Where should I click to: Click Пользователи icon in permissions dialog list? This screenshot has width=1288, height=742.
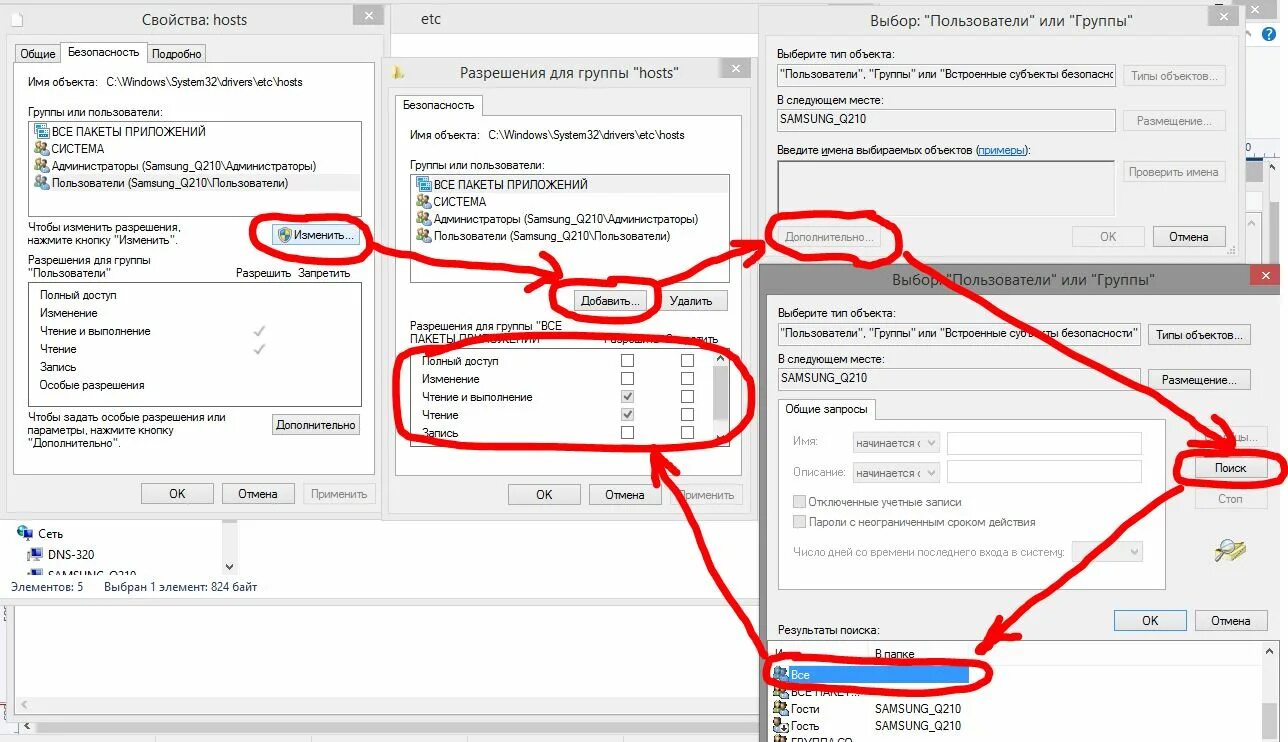423,236
